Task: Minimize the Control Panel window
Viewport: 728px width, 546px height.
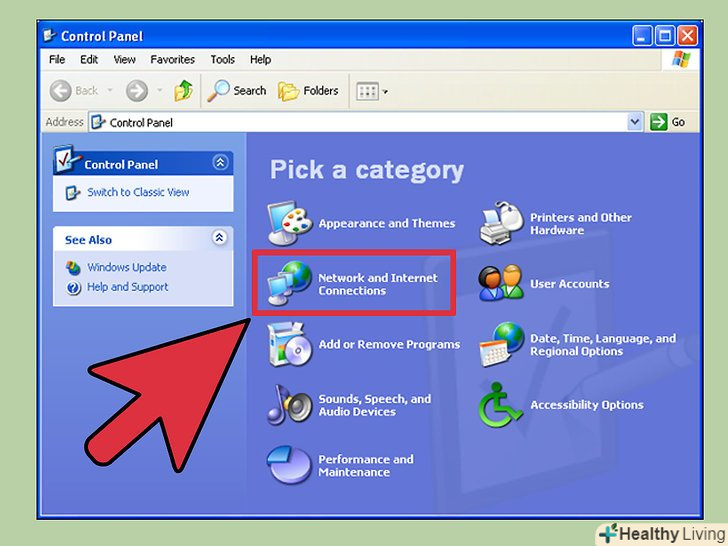Action: click(642, 36)
